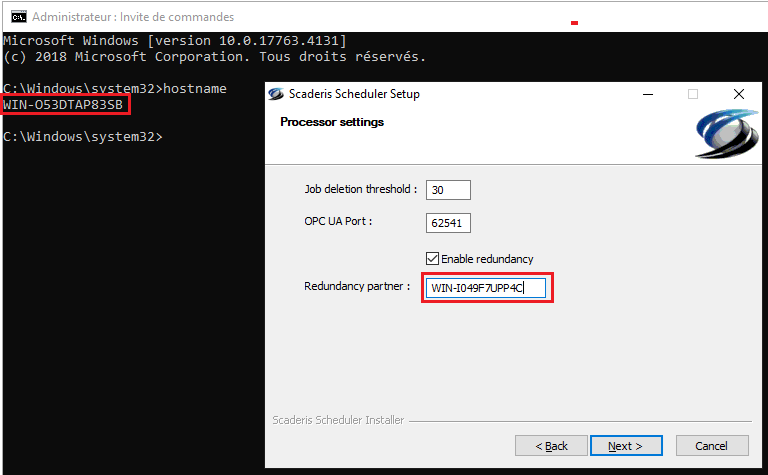Click the last command prompt line
Screen dimensions: 768x475
82,136
